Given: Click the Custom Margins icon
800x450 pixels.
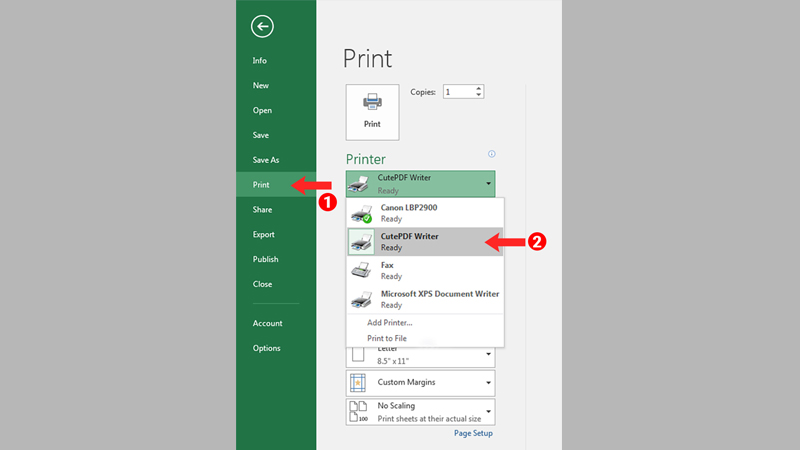Looking at the screenshot, I should (x=360, y=383).
